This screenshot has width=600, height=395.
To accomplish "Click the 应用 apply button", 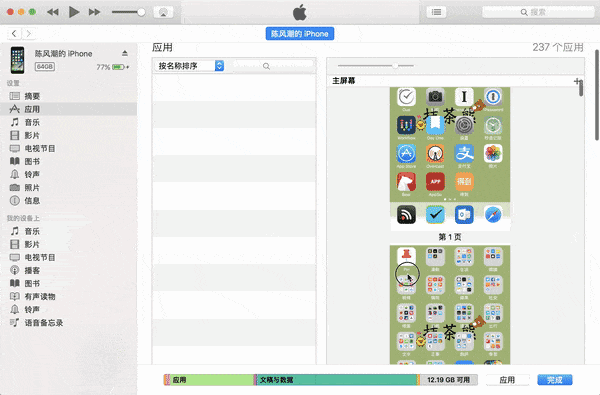I will (x=507, y=380).
